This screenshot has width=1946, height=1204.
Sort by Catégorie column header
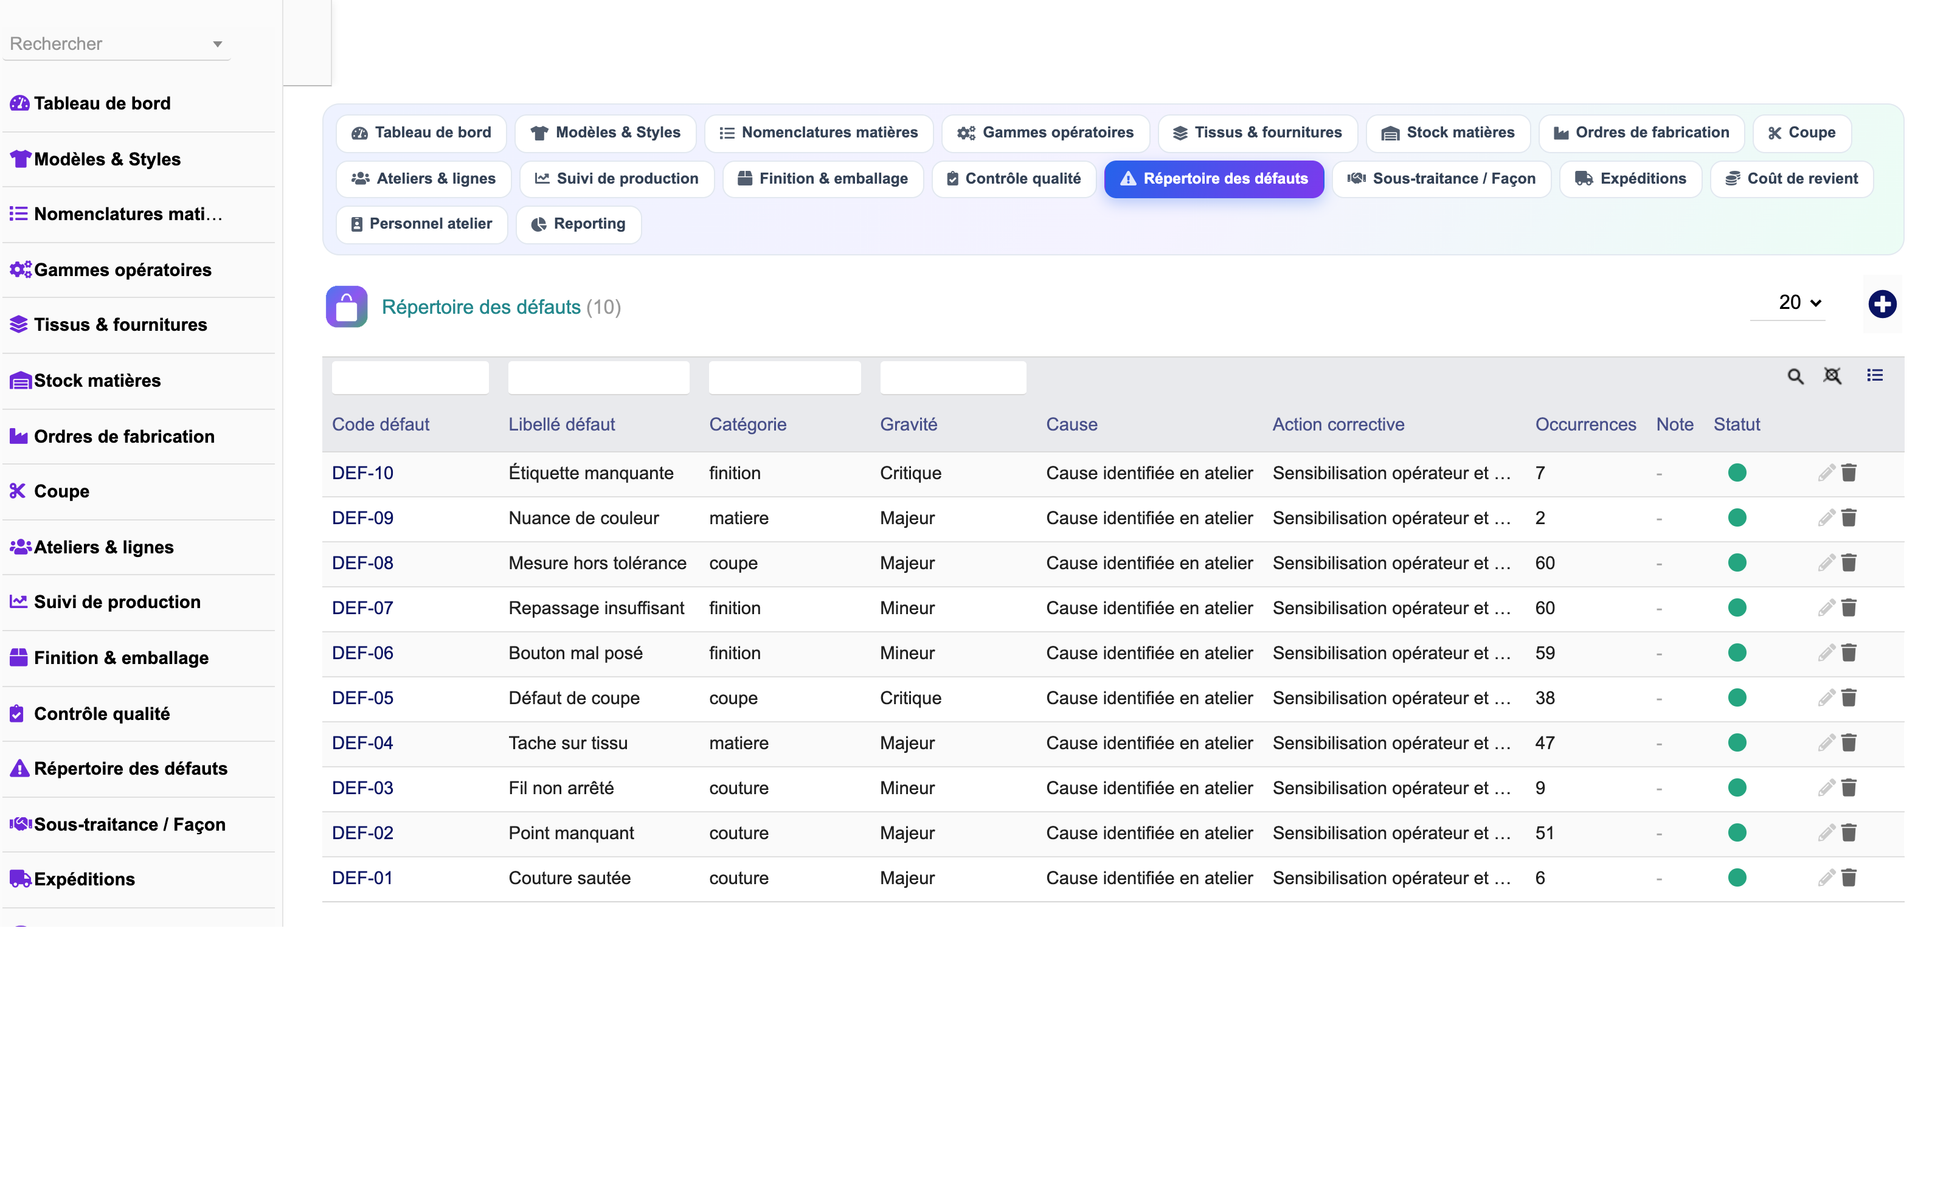[x=747, y=425]
